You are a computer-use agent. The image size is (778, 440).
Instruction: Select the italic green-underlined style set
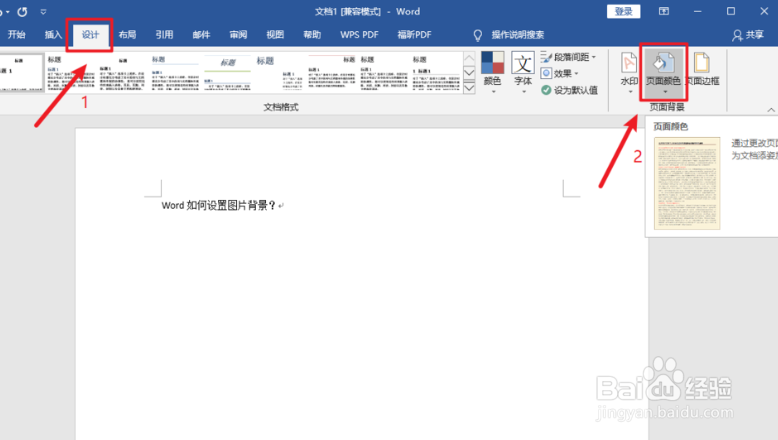click(227, 72)
